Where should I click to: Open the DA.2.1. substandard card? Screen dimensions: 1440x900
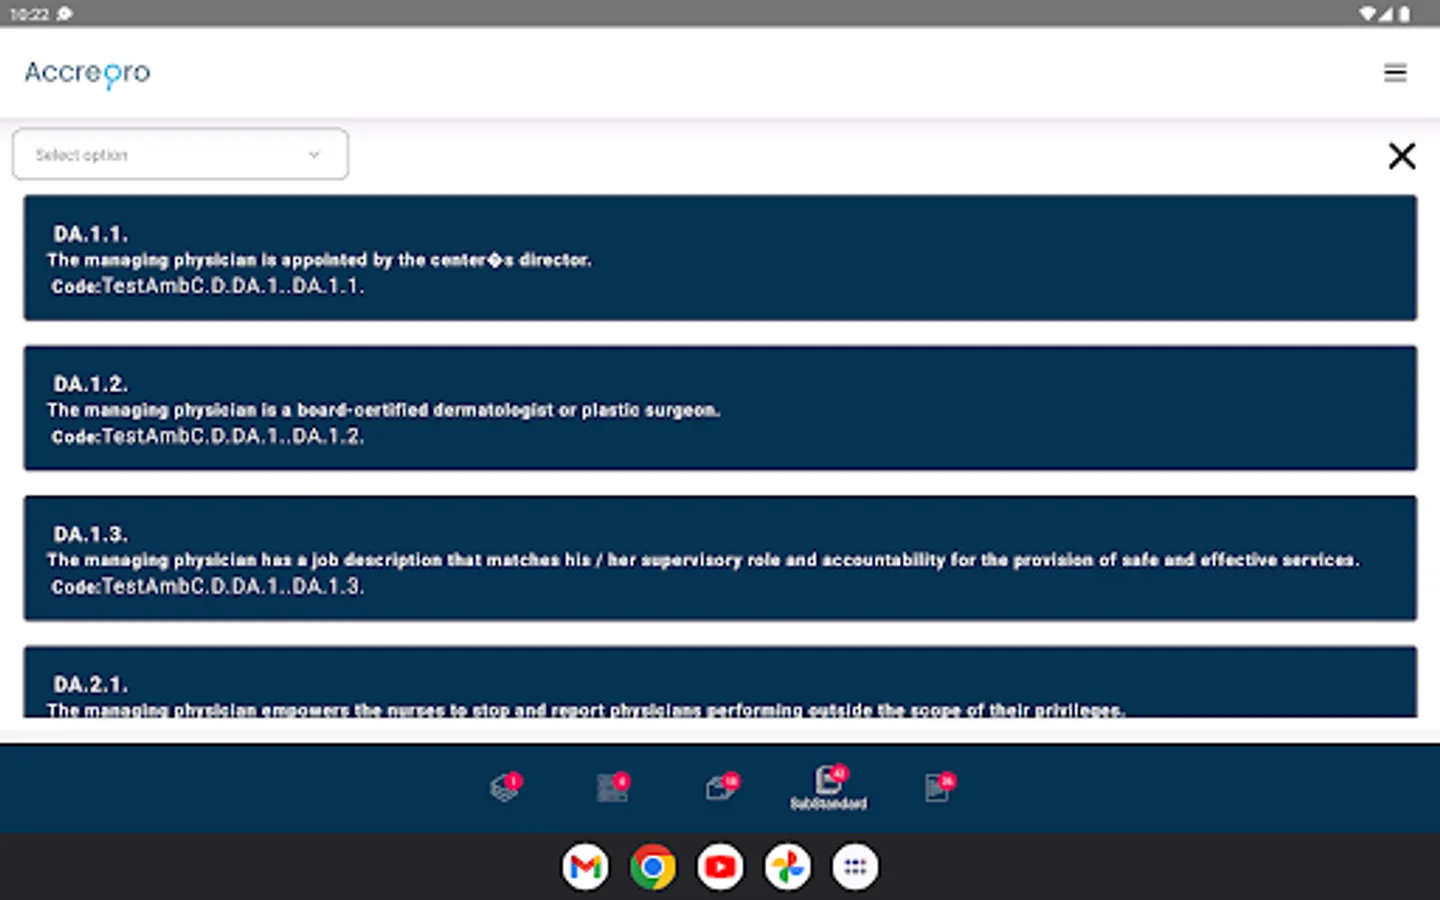pos(720,682)
